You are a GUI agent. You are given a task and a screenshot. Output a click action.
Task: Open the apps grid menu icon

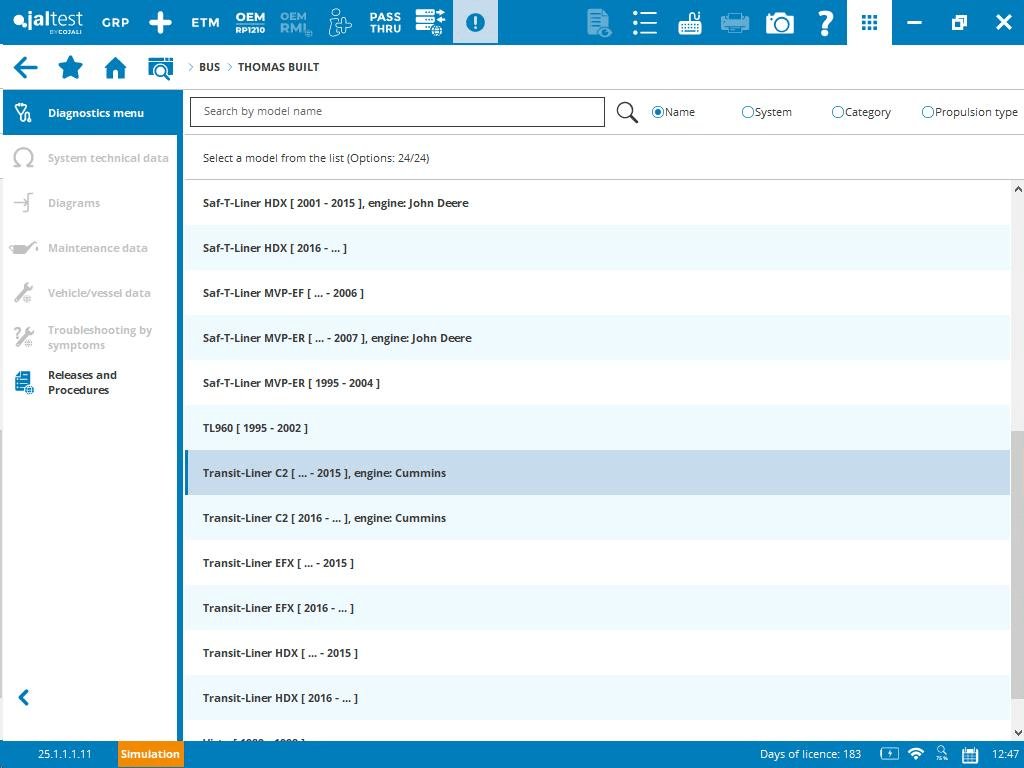pos(869,22)
